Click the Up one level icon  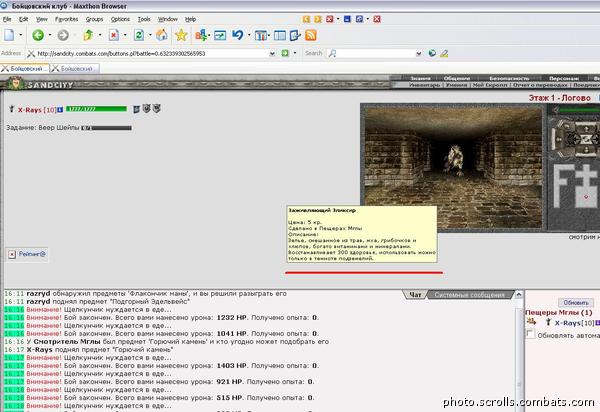click(88, 35)
